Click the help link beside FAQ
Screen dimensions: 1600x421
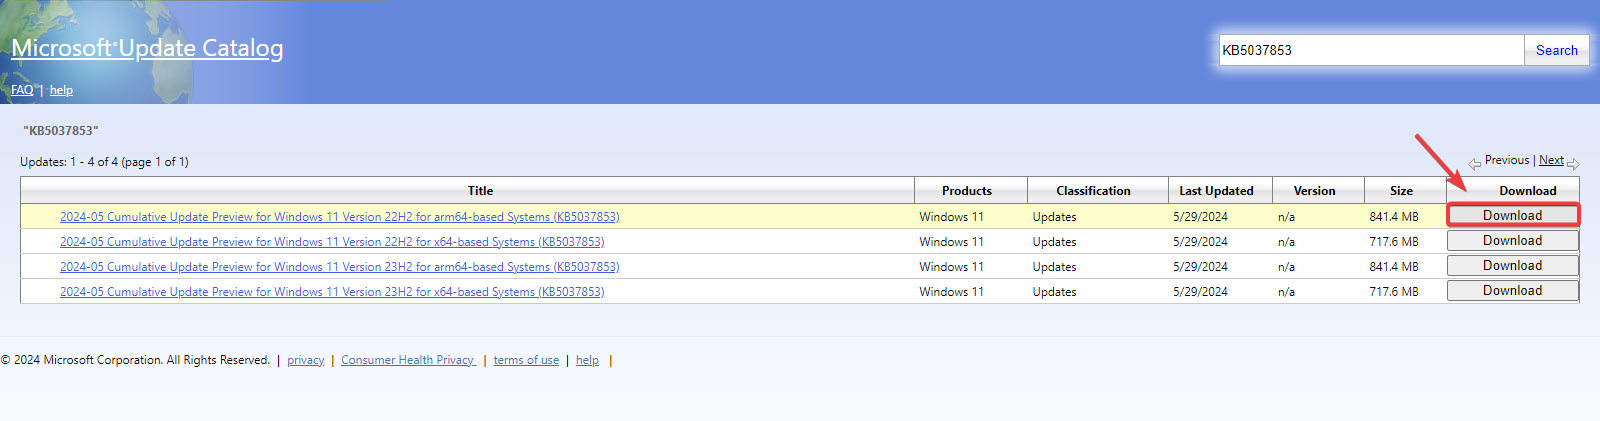pos(61,90)
